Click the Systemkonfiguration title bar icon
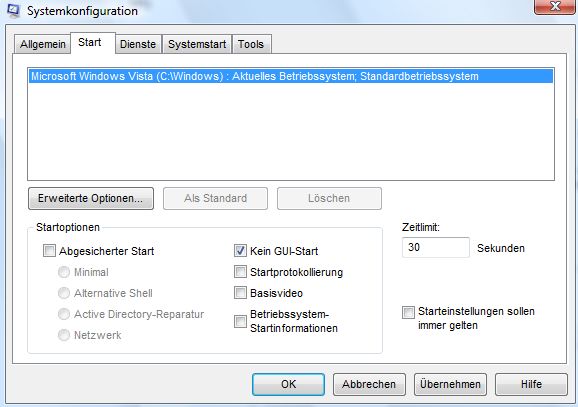 point(13,10)
